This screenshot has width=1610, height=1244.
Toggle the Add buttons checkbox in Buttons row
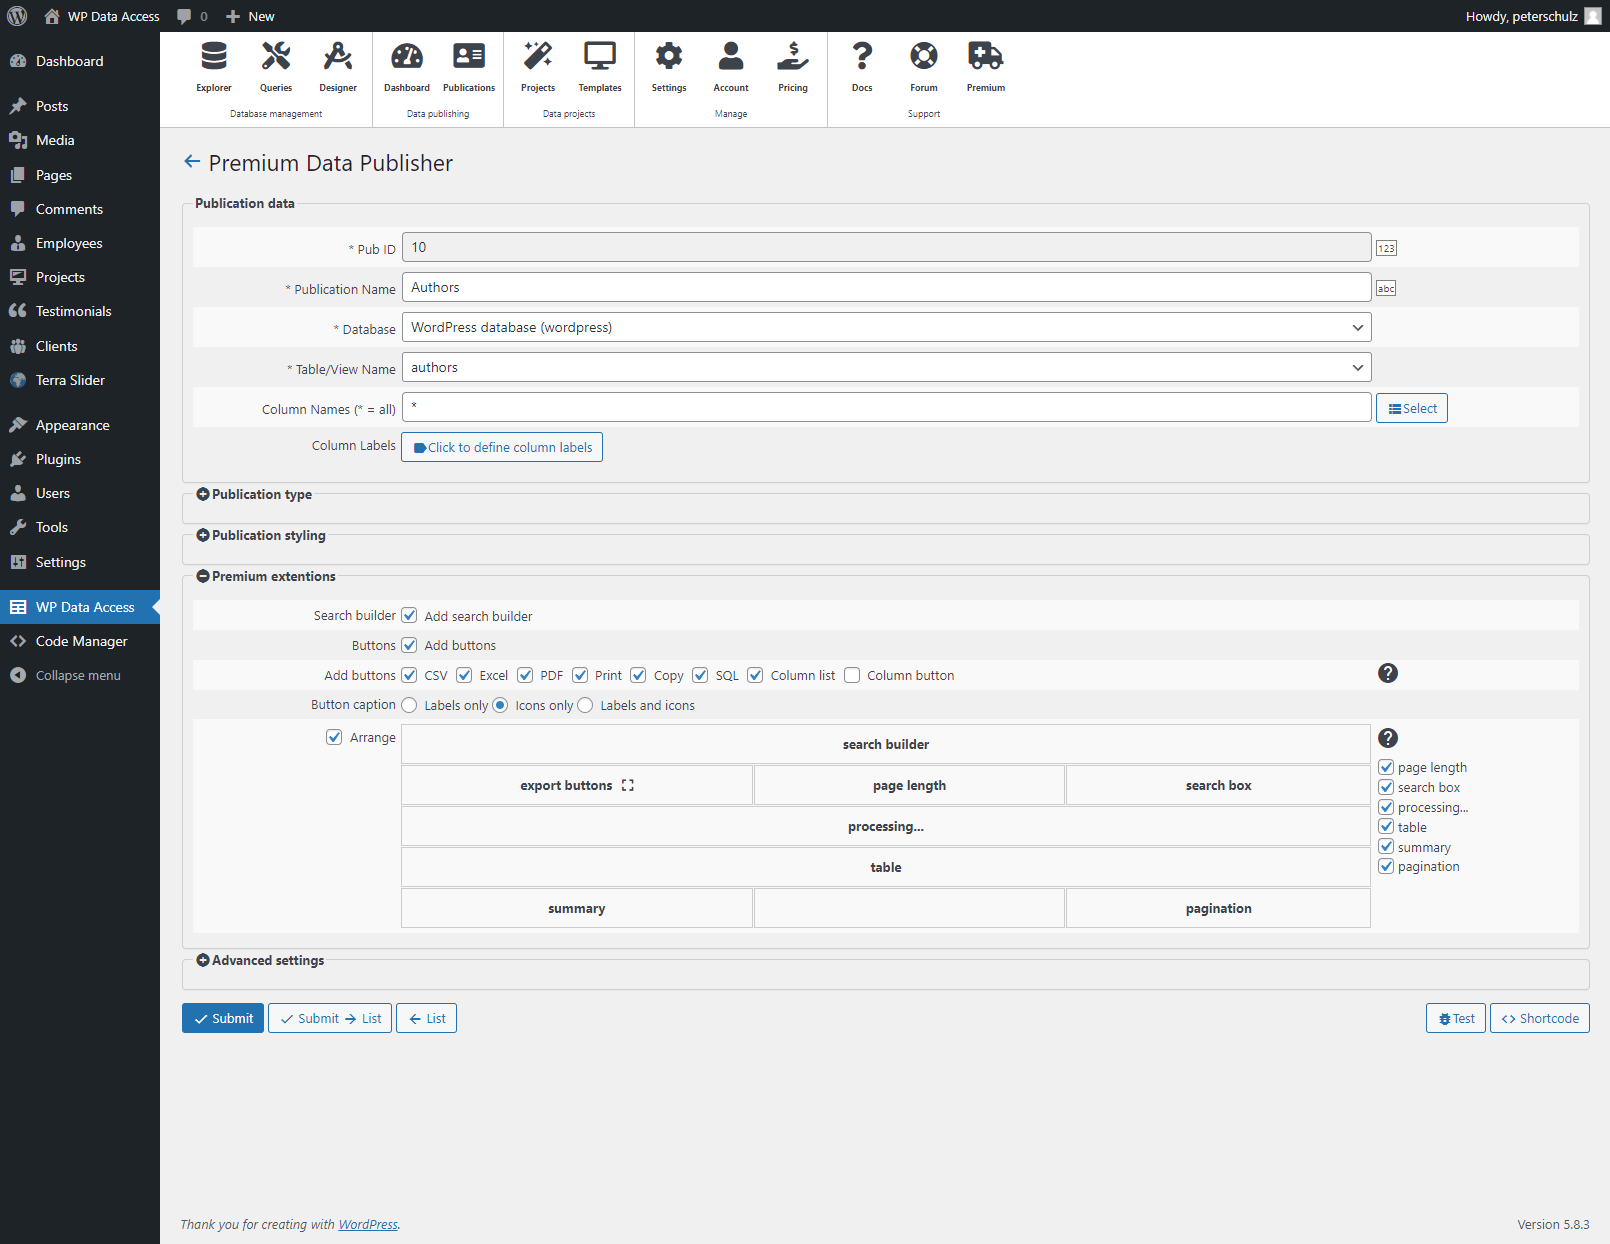pyautogui.click(x=409, y=645)
